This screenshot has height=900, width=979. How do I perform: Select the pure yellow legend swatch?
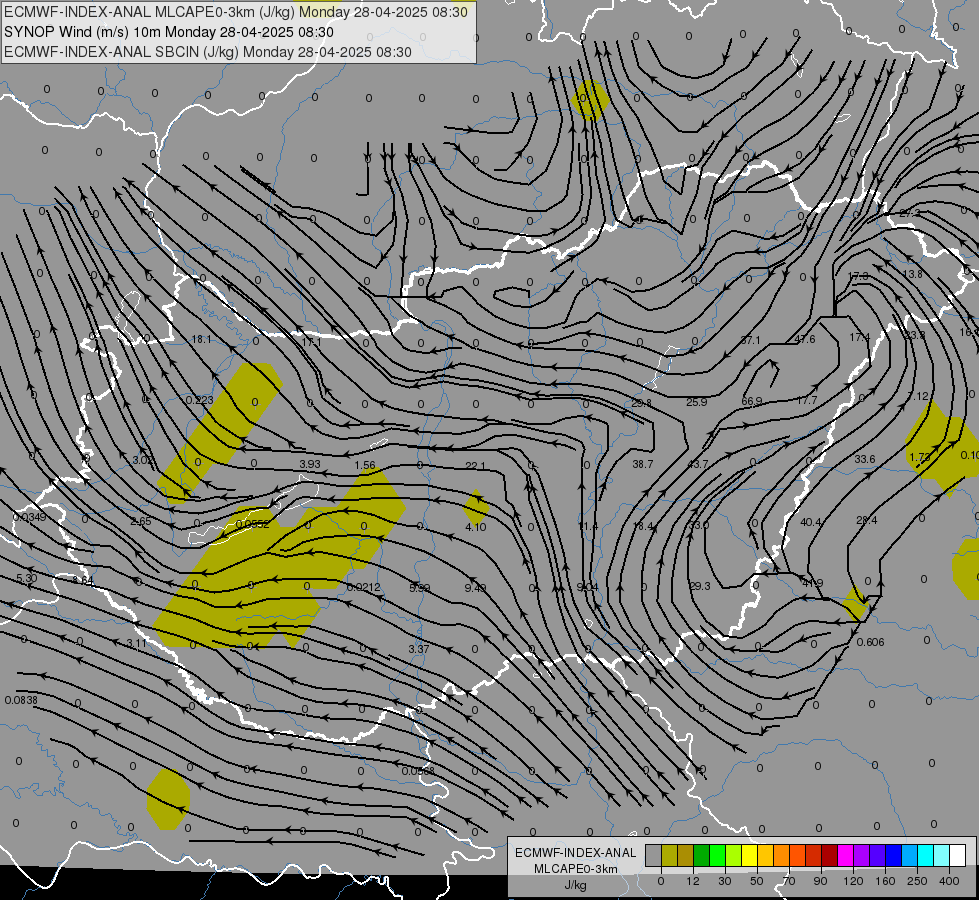coord(750,855)
